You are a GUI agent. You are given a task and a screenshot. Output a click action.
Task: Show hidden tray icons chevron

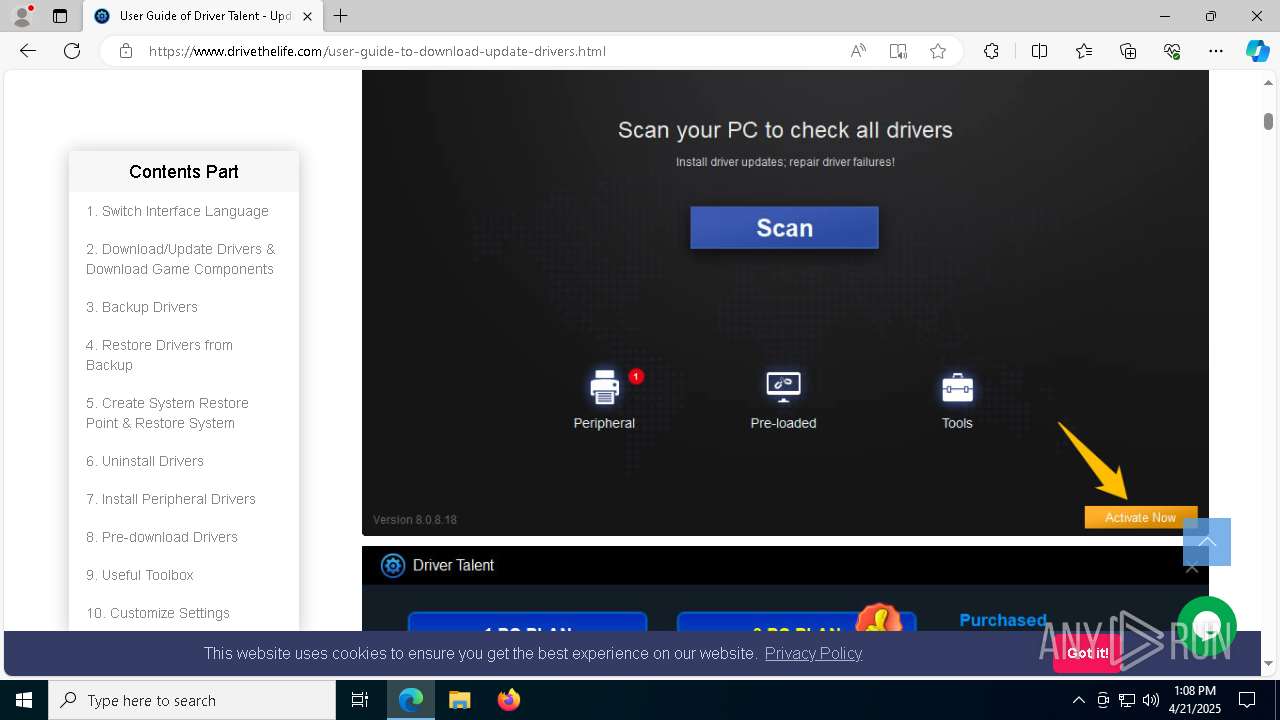pos(1078,700)
